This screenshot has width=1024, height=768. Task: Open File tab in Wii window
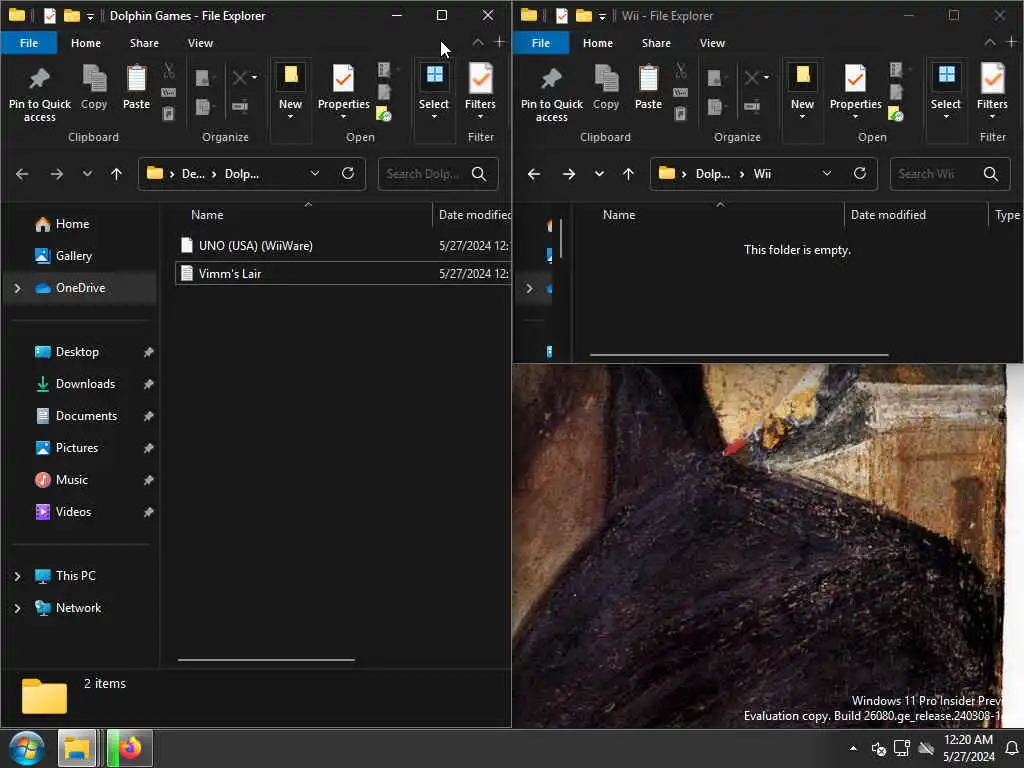(x=541, y=43)
